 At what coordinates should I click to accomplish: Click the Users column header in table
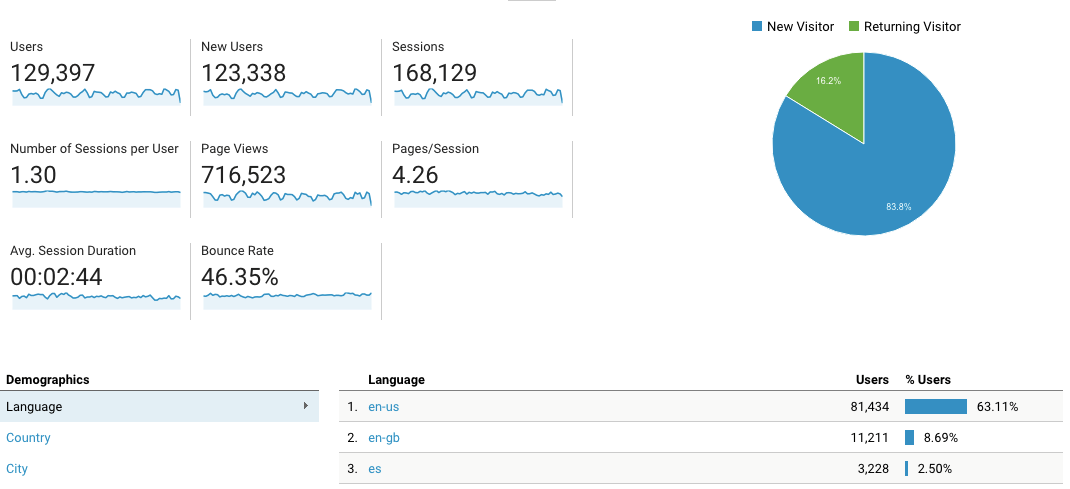coord(873,379)
